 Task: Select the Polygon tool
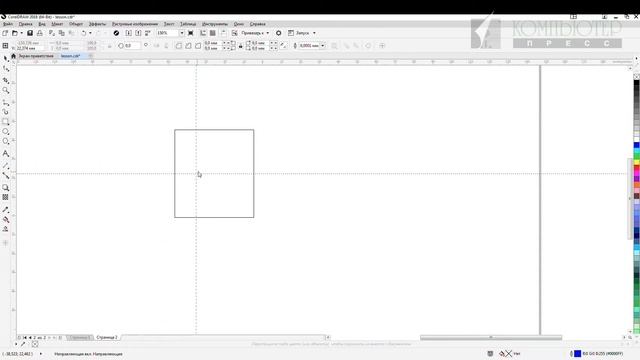[6, 141]
